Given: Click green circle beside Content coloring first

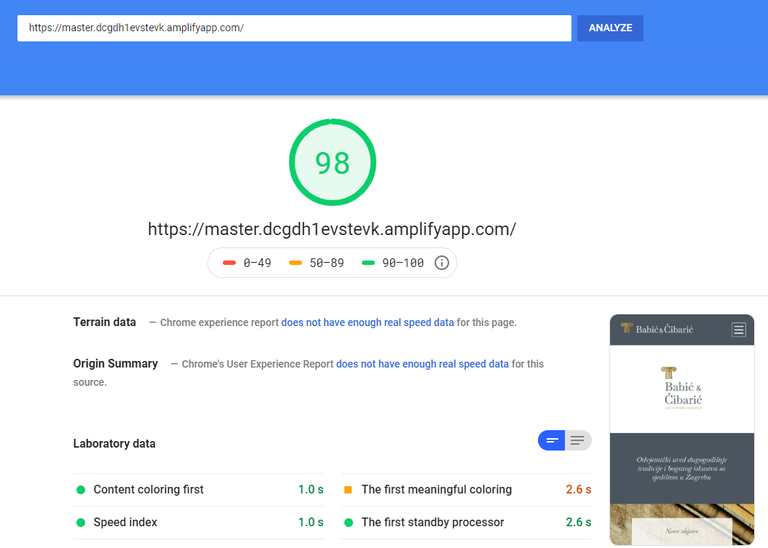Looking at the screenshot, I should 81,490.
